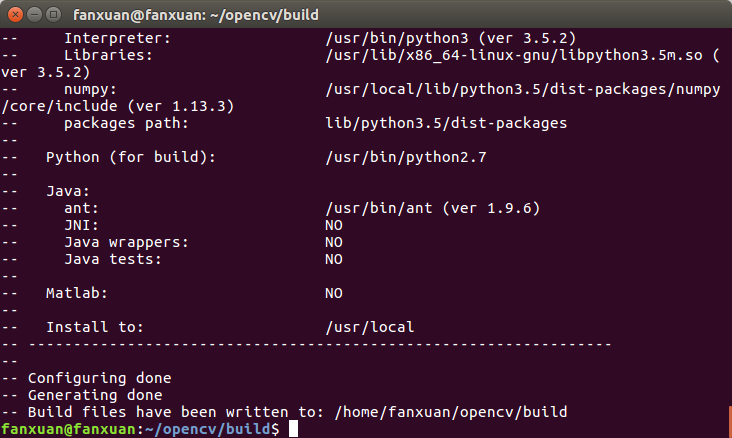Close the terminal window
Viewport: 732px width, 438px height.
click(x=14, y=13)
